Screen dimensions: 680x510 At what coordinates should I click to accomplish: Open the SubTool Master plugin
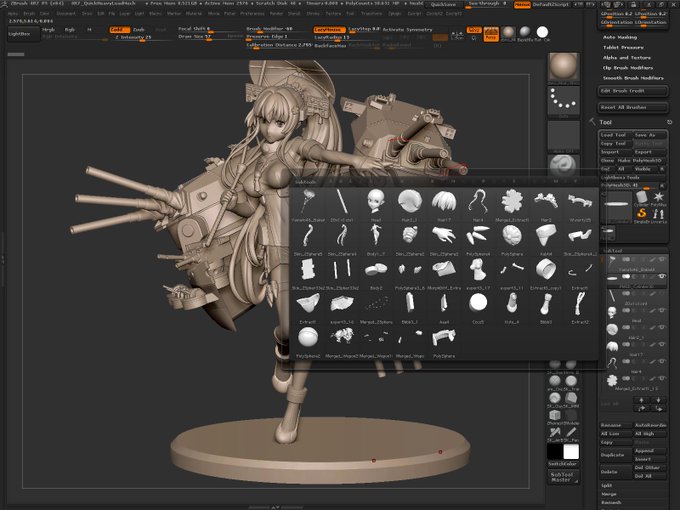[x=562, y=477]
